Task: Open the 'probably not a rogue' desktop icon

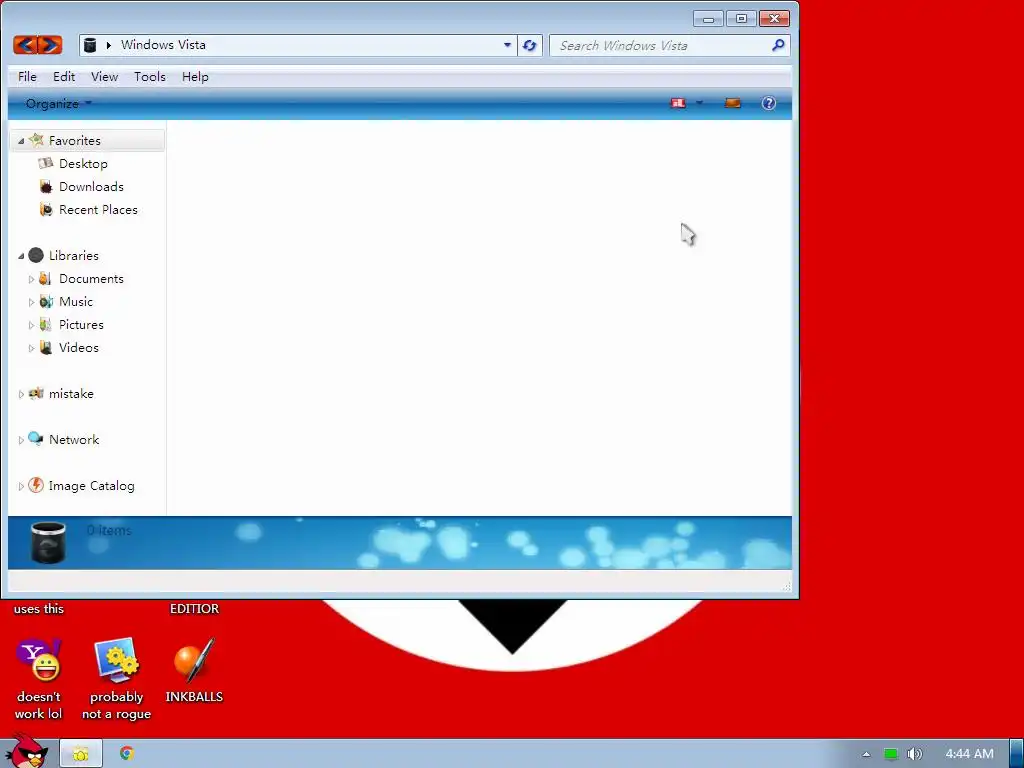Action: 117,661
